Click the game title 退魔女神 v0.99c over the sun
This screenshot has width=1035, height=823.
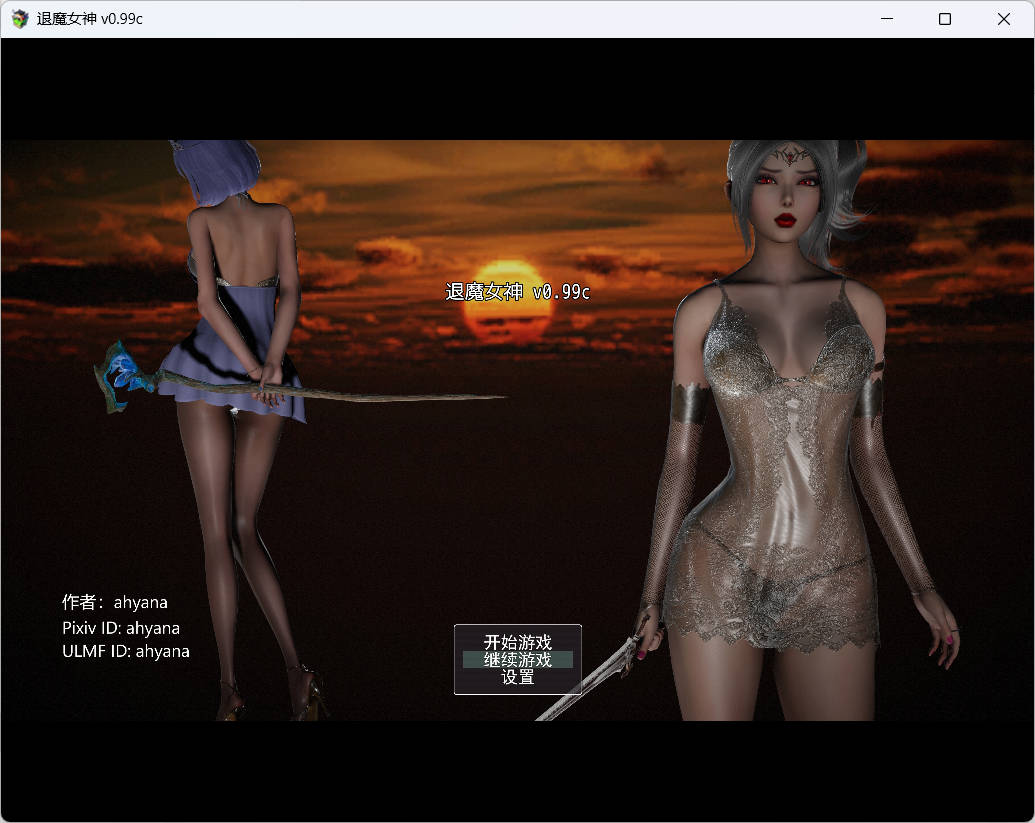tap(517, 292)
